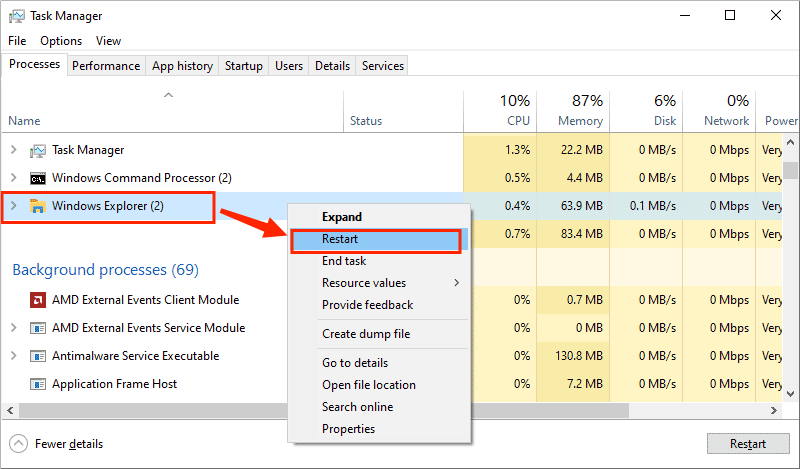Click the AMD External Events Client Module icon
Screen dimensions: 800x469
pyautogui.click(x=38, y=300)
